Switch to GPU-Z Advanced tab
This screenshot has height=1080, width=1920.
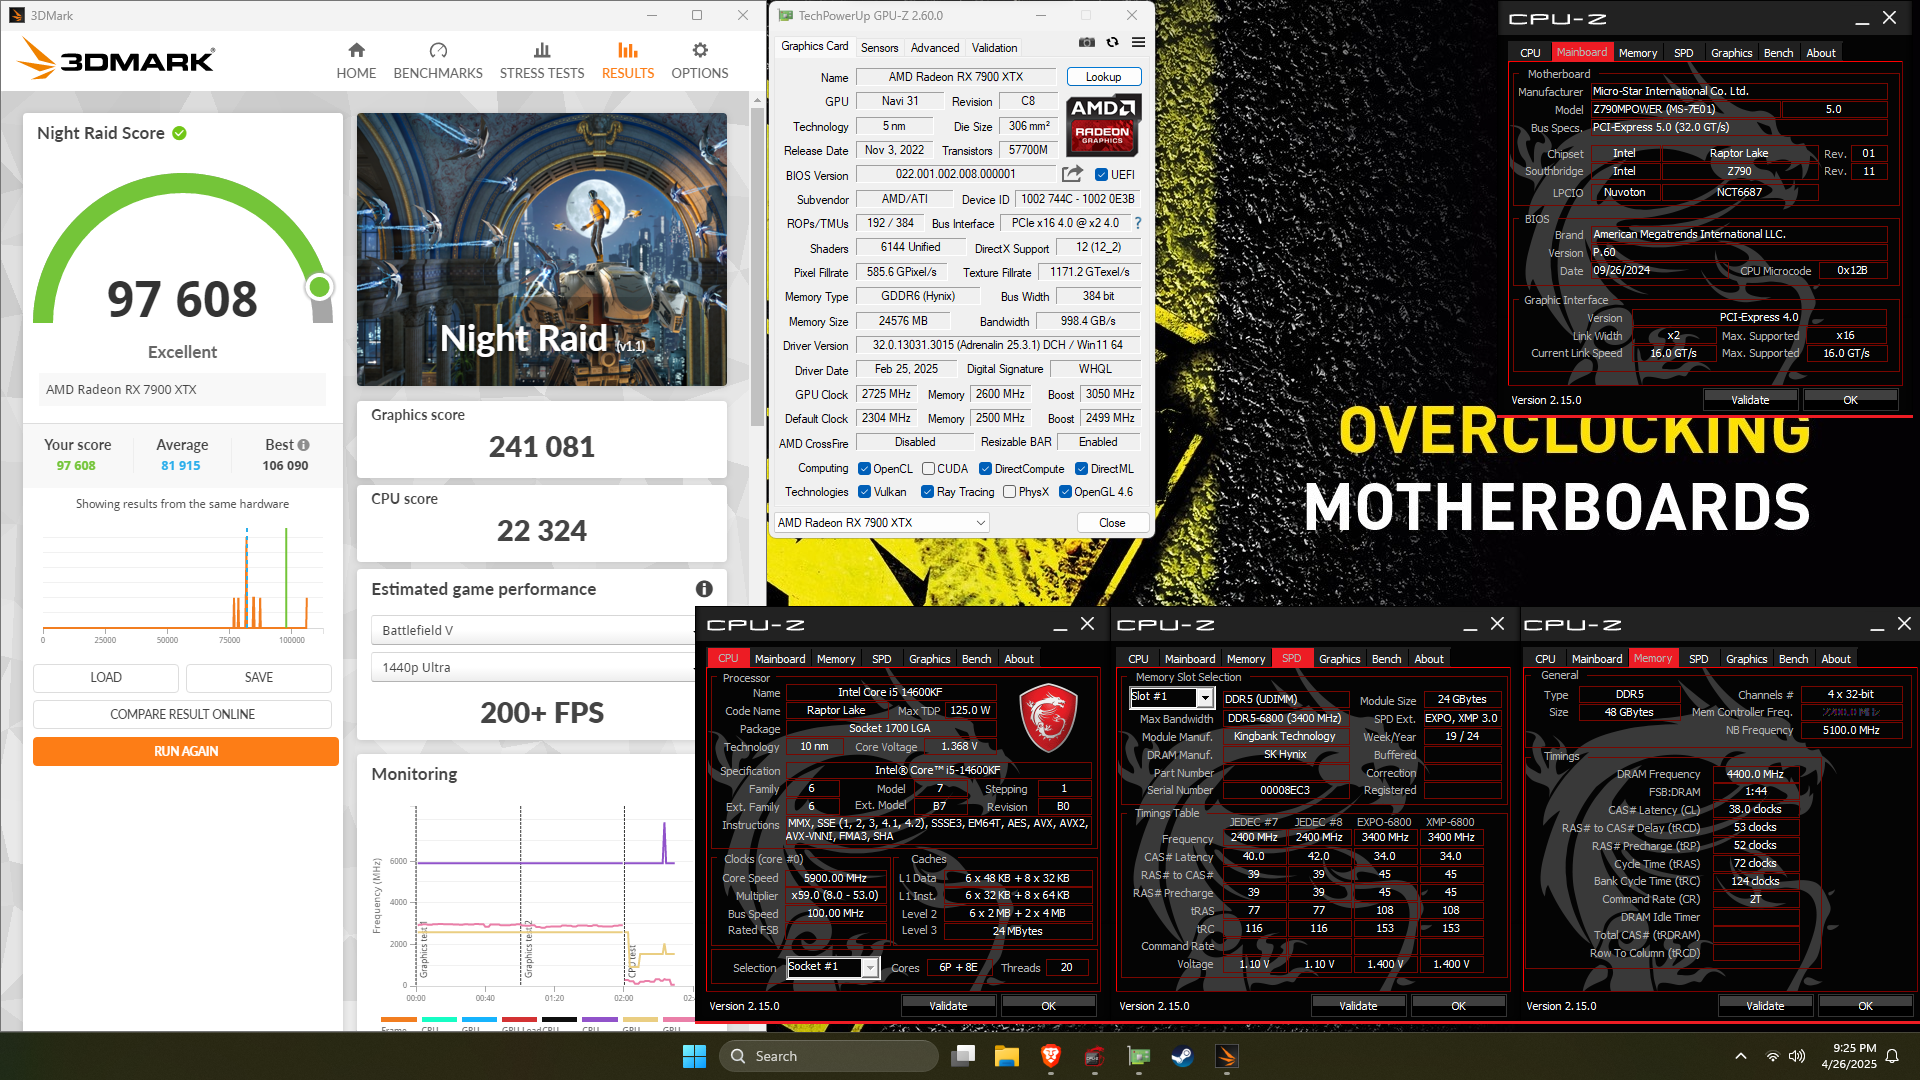coord(935,47)
